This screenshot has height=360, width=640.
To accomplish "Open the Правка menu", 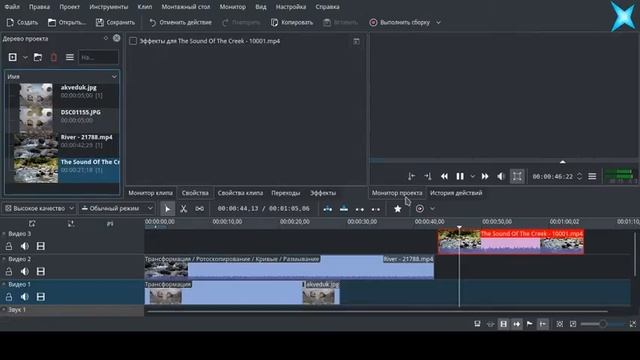I will pyautogui.click(x=40, y=7).
